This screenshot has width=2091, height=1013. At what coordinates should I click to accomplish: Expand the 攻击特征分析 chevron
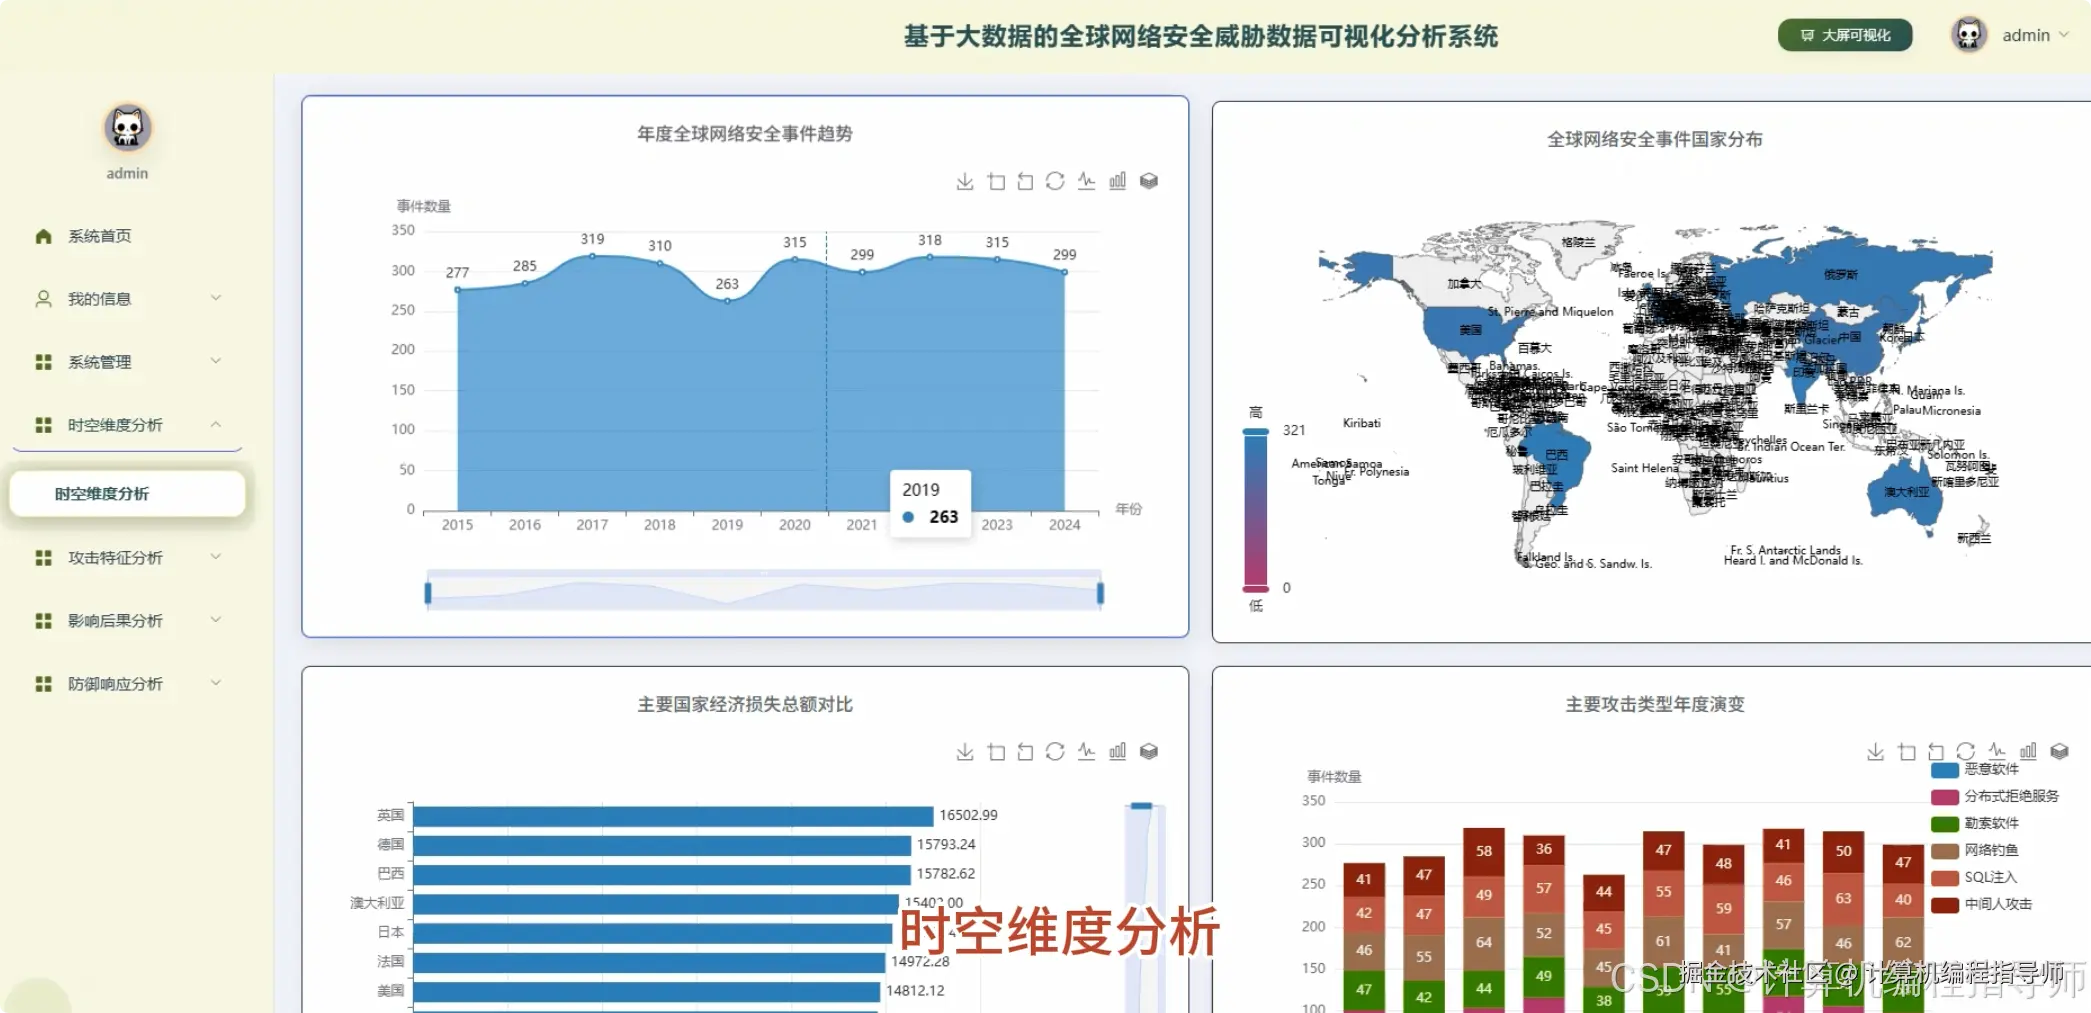point(216,557)
